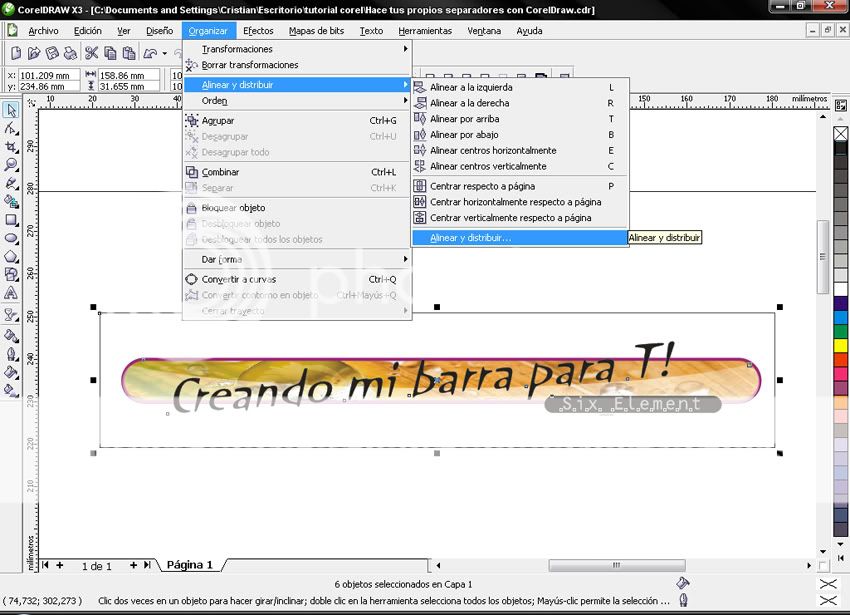The height and width of the screenshot is (615, 850).
Task: Select the Ellipse tool
Action: click(x=11, y=238)
